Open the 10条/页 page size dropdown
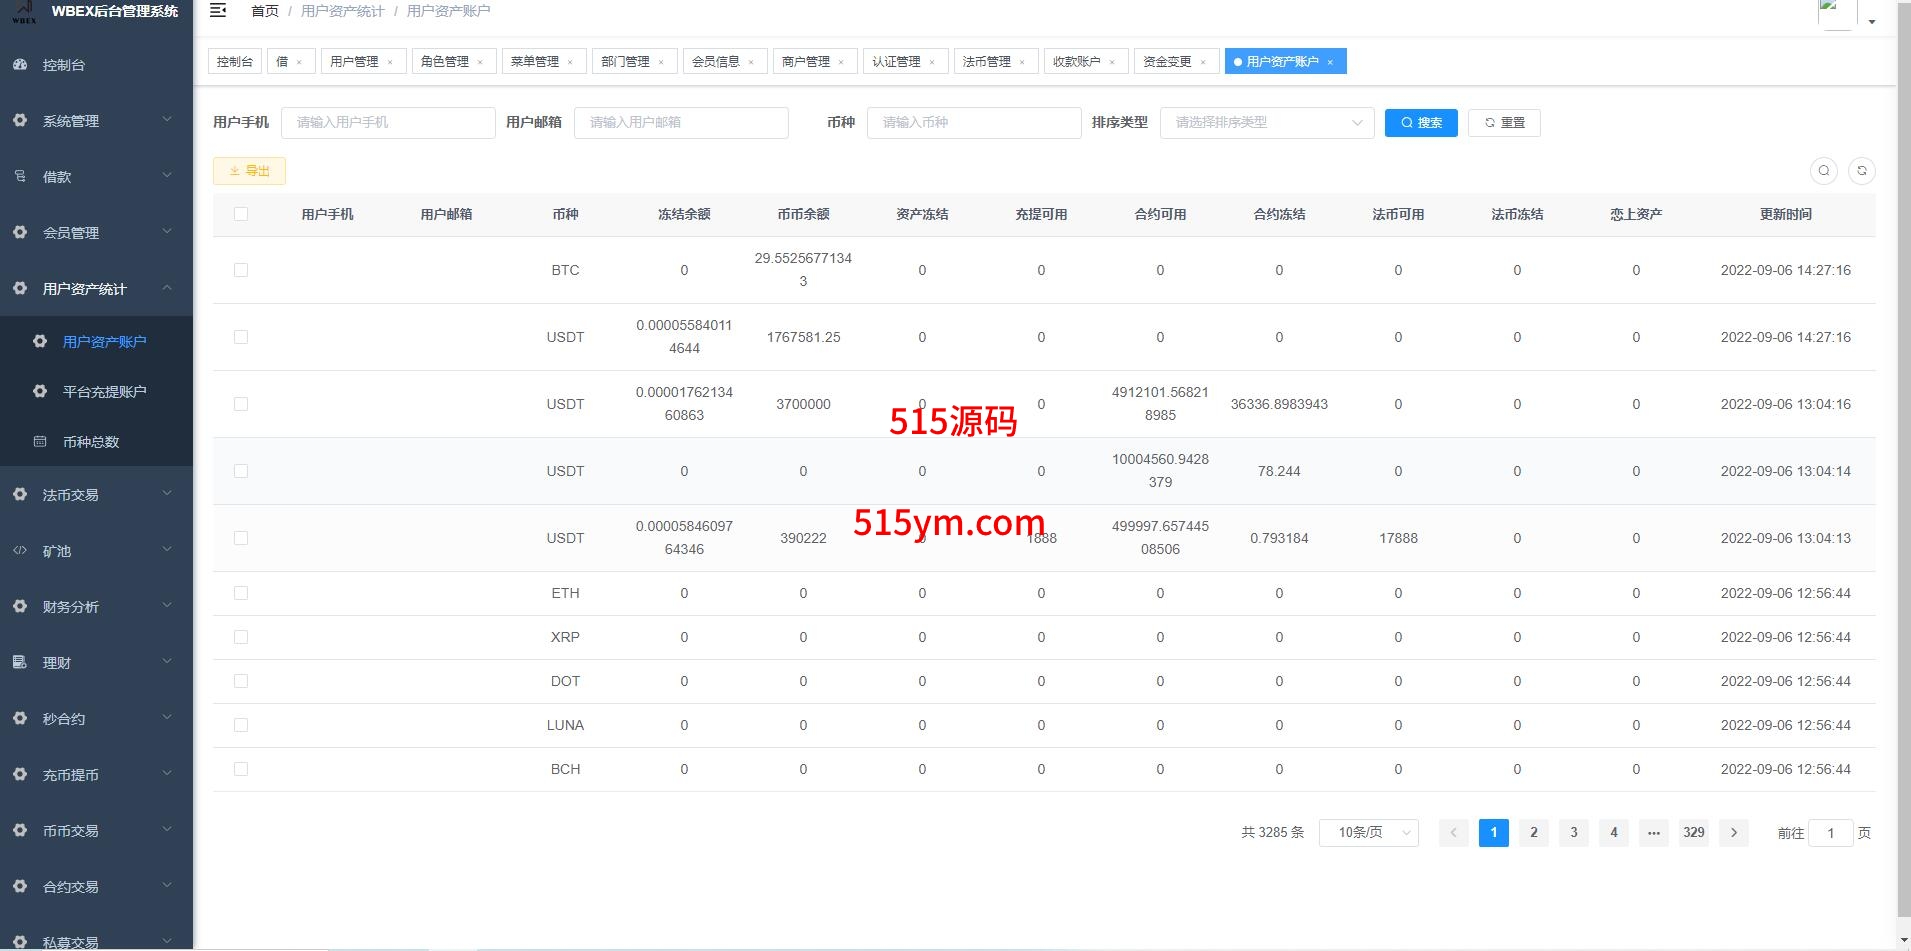1911x951 pixels. click(x=1368, y=833)
